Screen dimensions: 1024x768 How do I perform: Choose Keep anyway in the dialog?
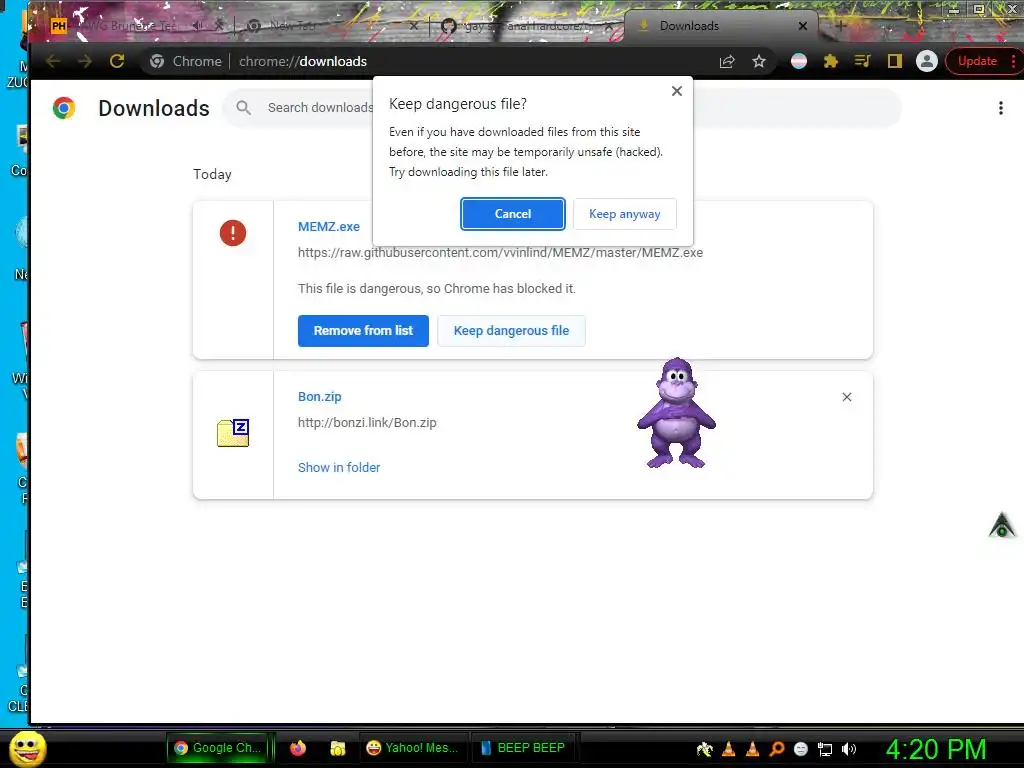tap(624, 214)
